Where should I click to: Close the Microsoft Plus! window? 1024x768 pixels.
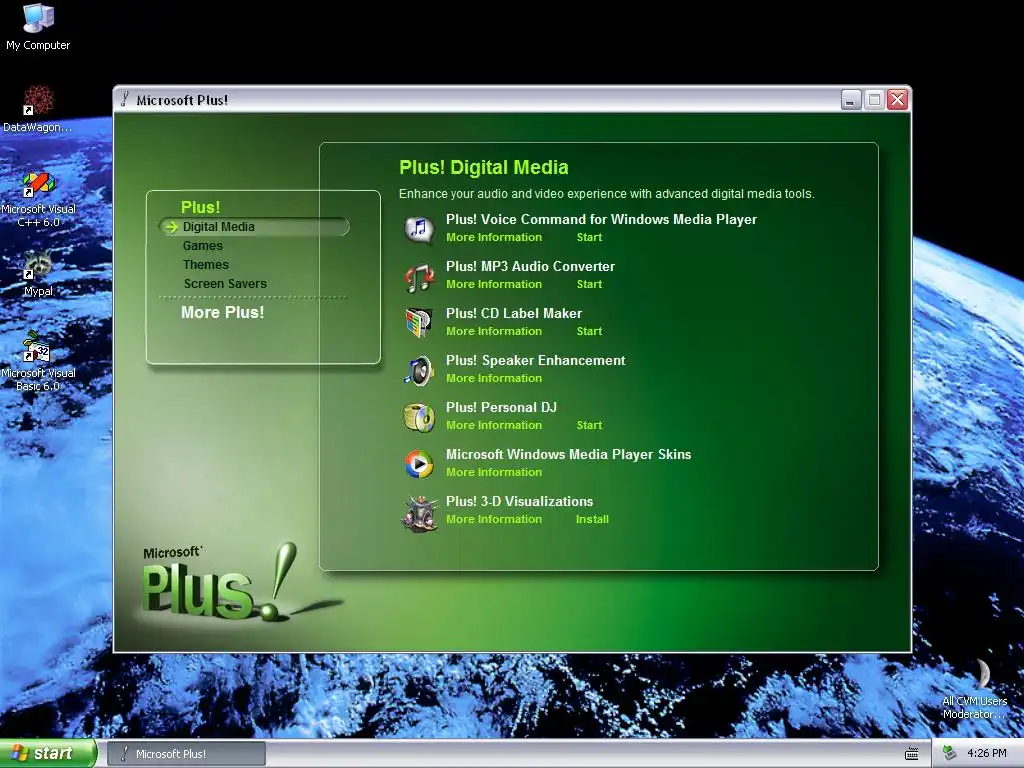pos(898,100)
